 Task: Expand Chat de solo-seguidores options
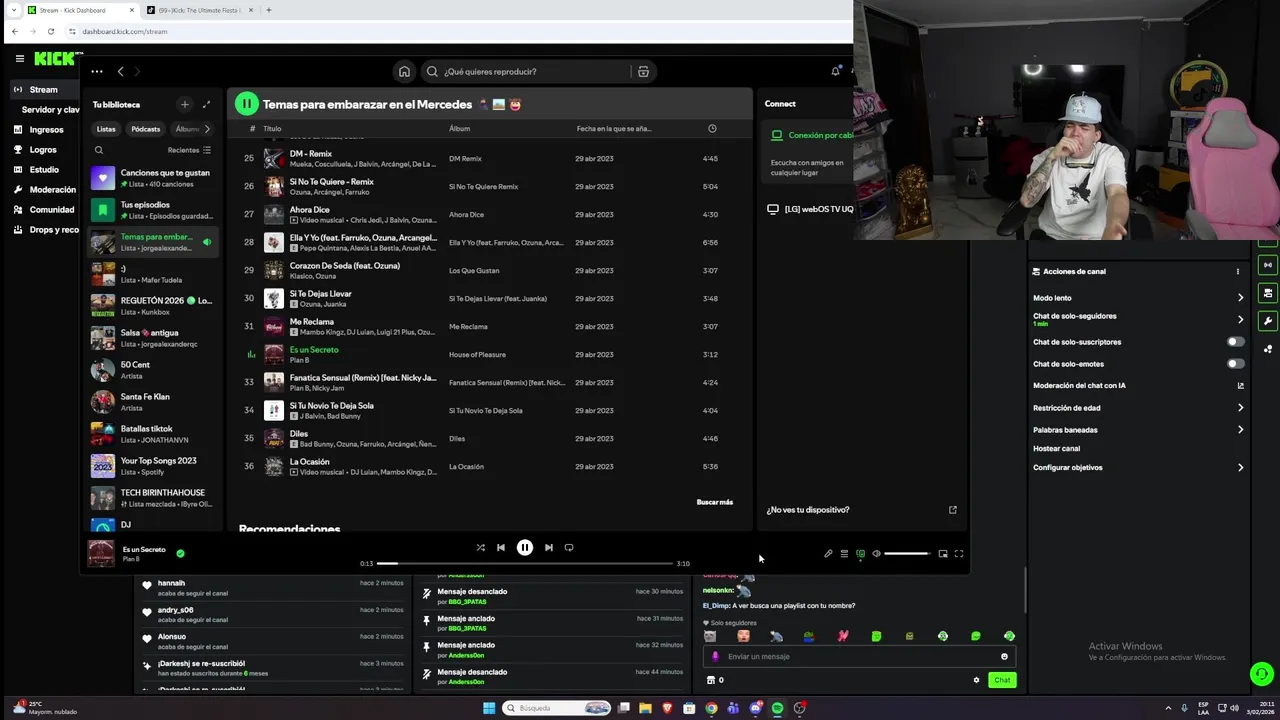1240,320
